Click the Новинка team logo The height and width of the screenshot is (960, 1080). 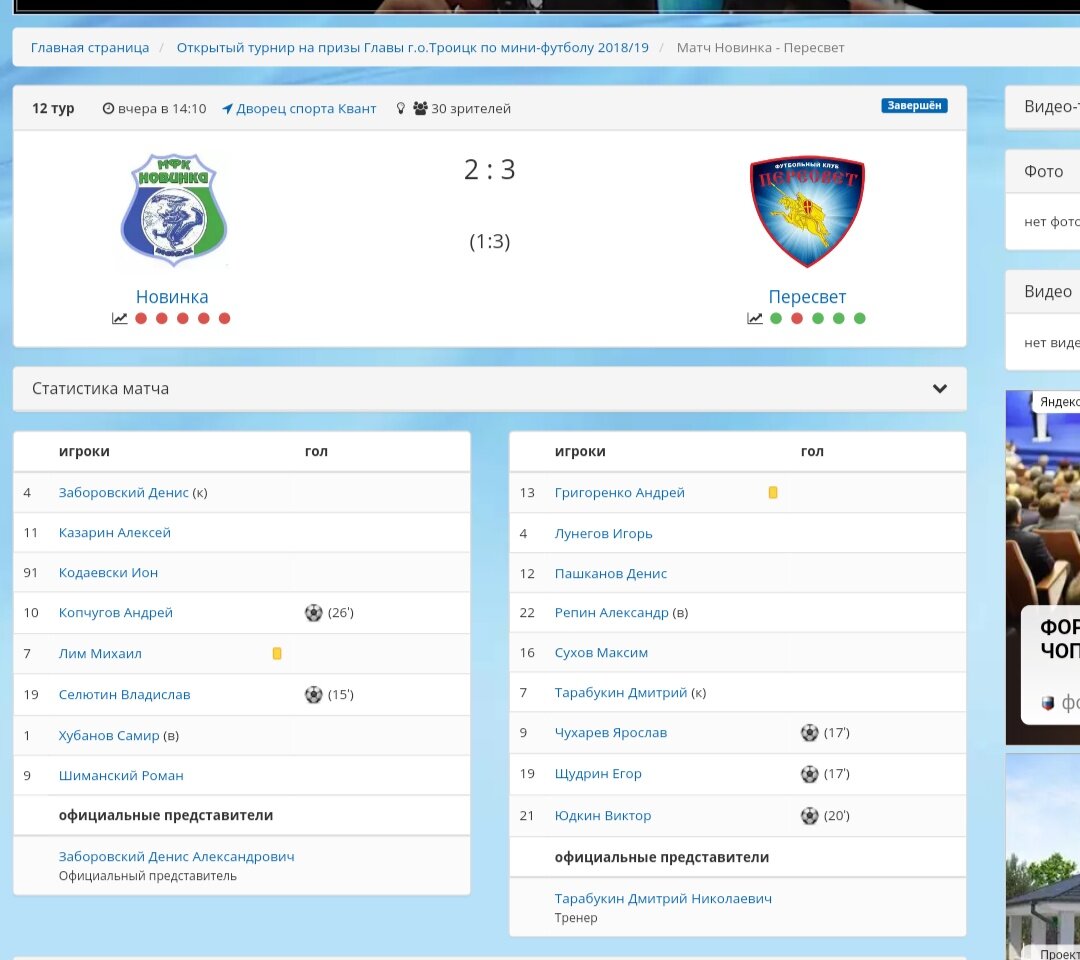[174, 209]
